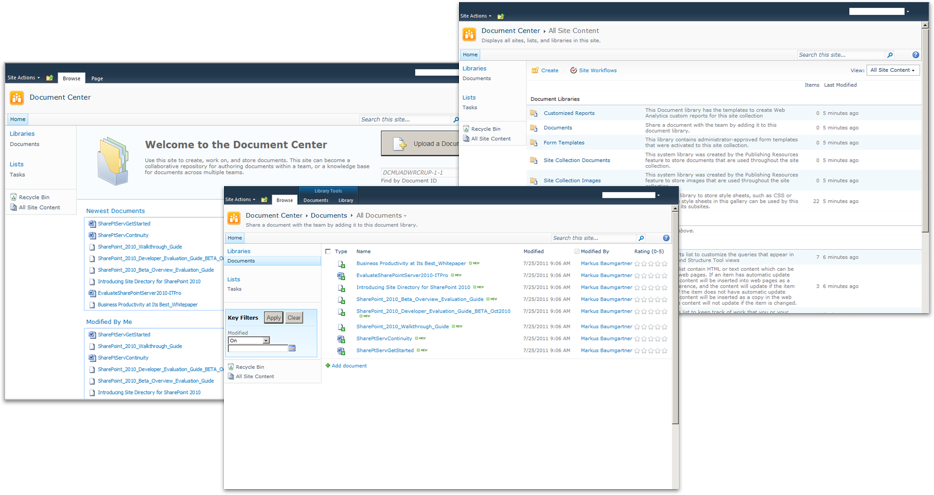Click file icon beside SharePoint_2010_Walkthrough_Guide in library list

click(x=341, y=327)
